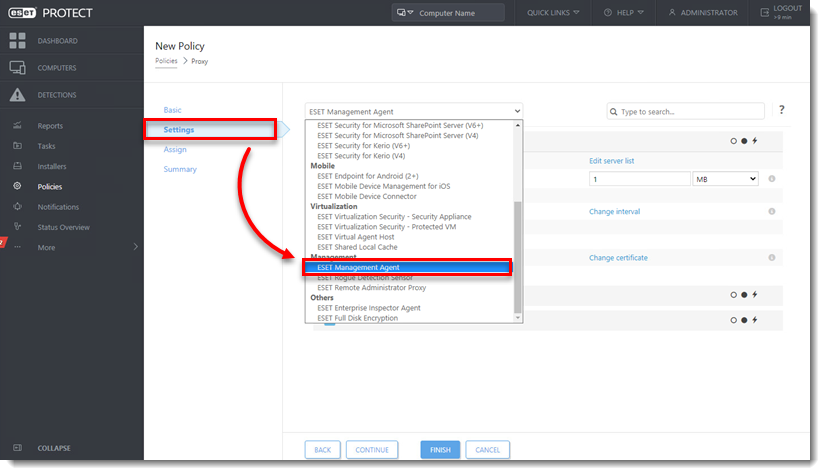Click the Policies breadcrumb link
825x475 pixels.
coord(166,61)
